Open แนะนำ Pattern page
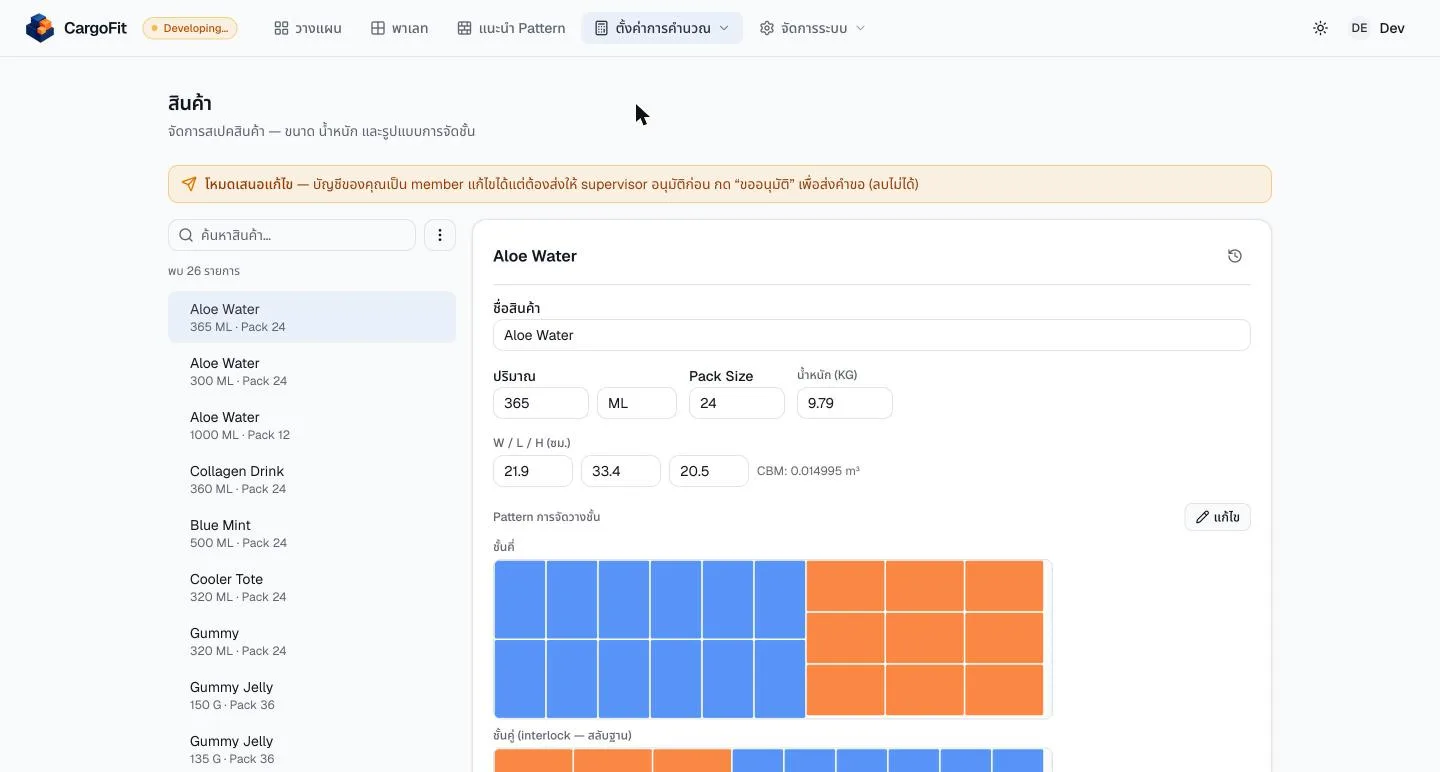 (511, 28)
